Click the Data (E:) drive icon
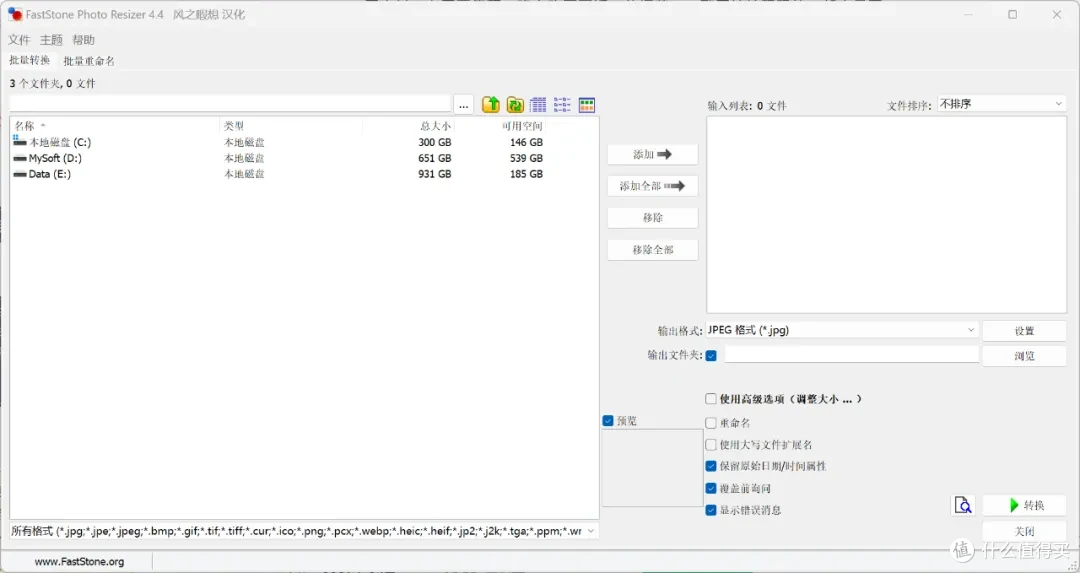1080x573 pixels. [x=19, y=174]
